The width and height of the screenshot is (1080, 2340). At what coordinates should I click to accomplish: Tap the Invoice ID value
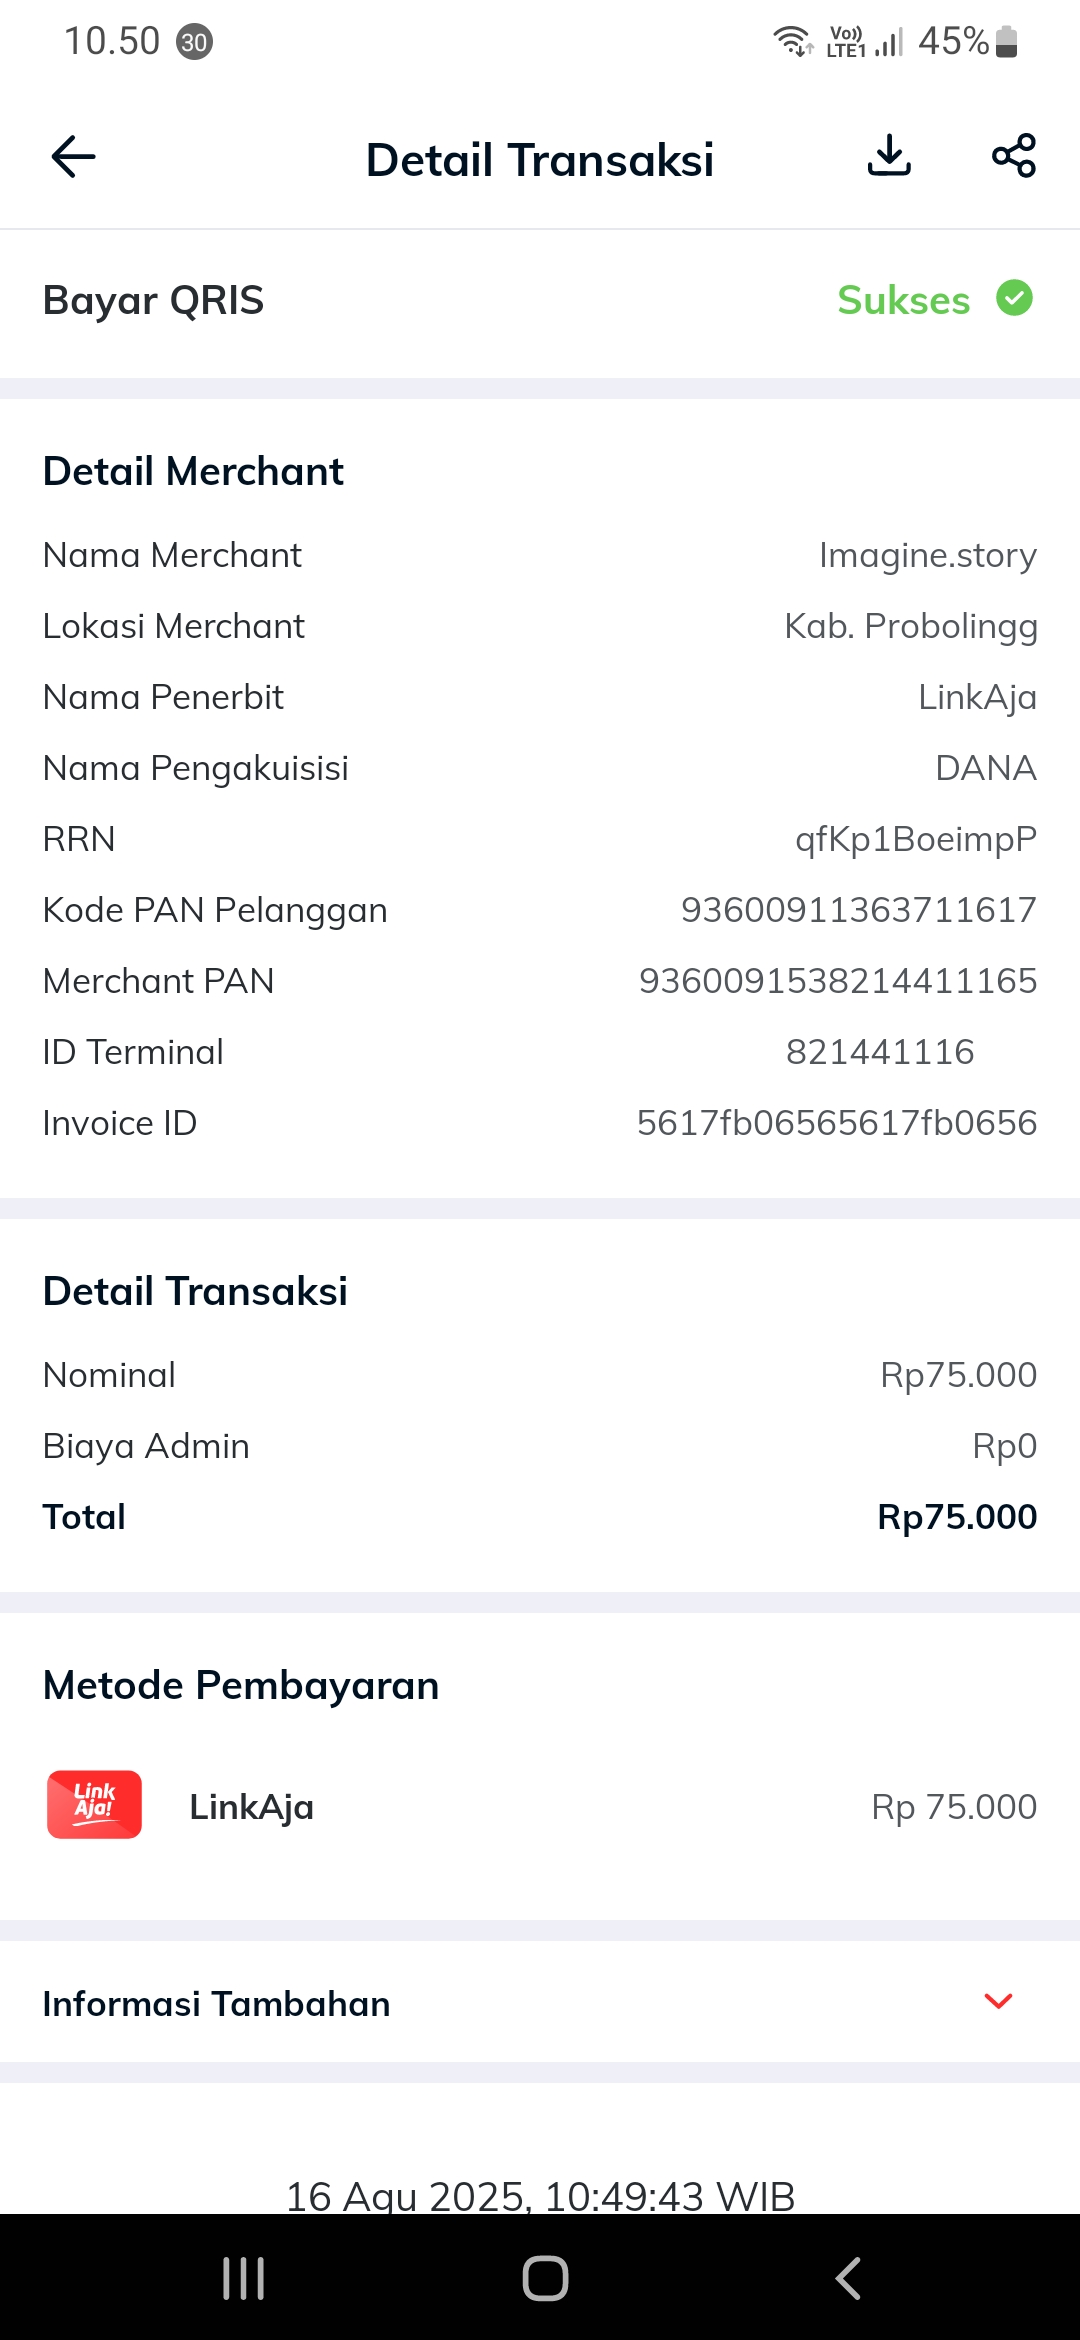click(x=836, y=1123)
